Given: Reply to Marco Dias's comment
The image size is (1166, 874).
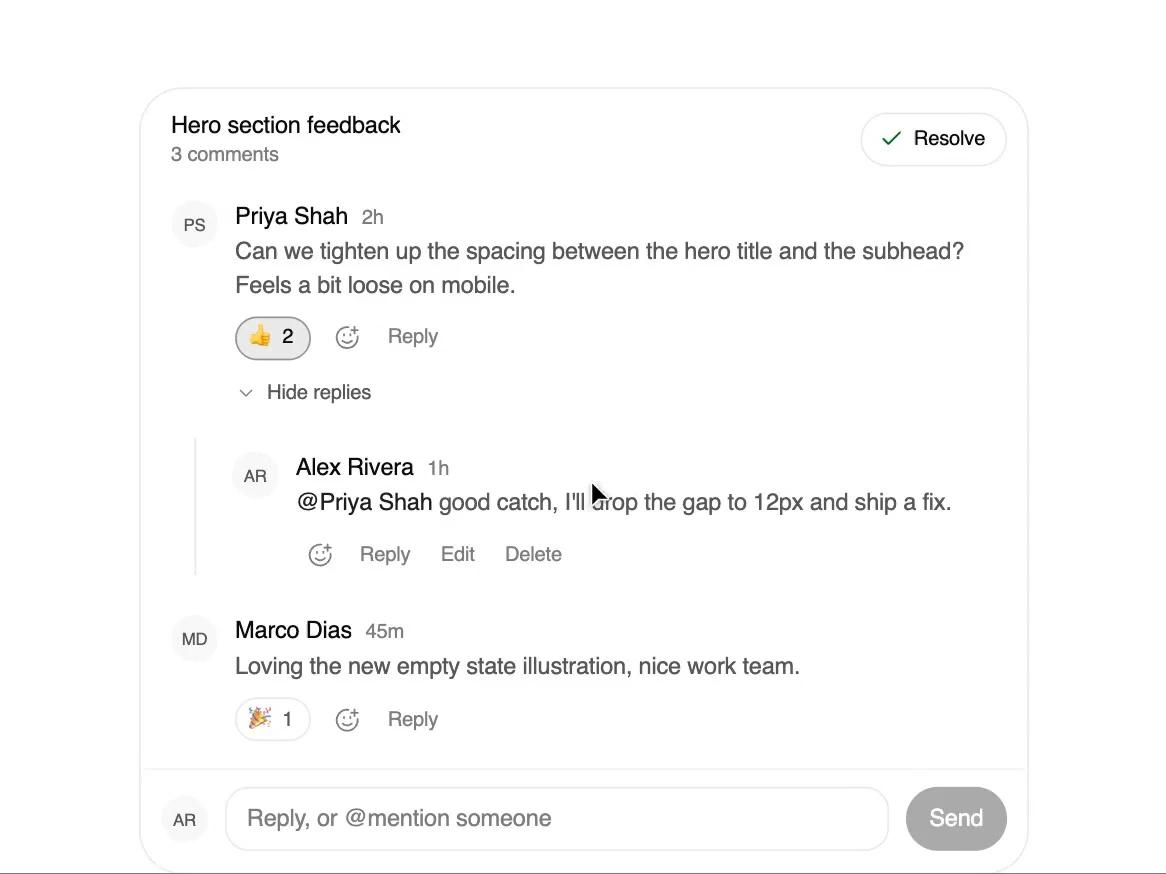Looking at the screenshot, I should point(413,719).
